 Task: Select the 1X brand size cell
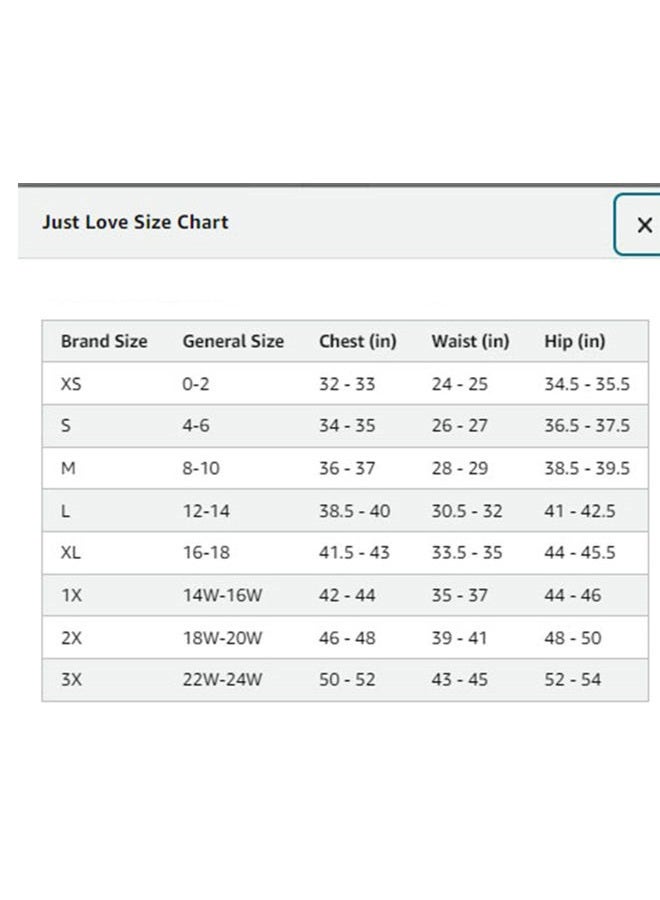click(71, 595)
